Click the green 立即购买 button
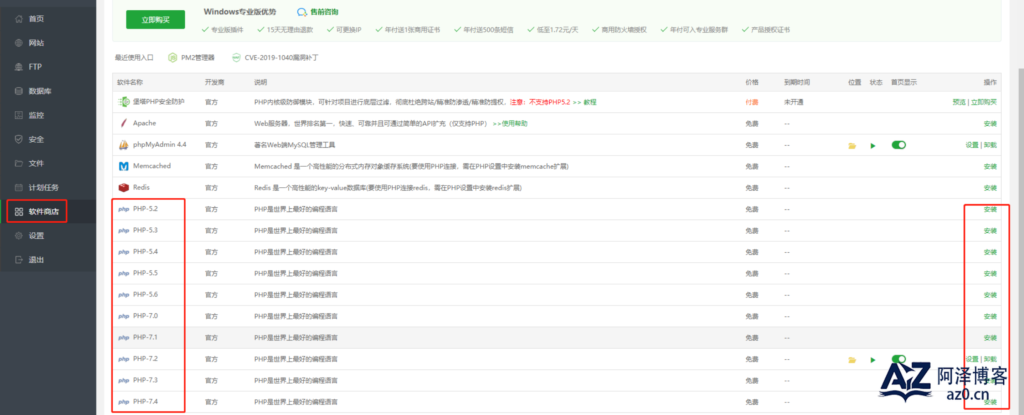This screenshot has height=415, width=1024. pos(155,20)
